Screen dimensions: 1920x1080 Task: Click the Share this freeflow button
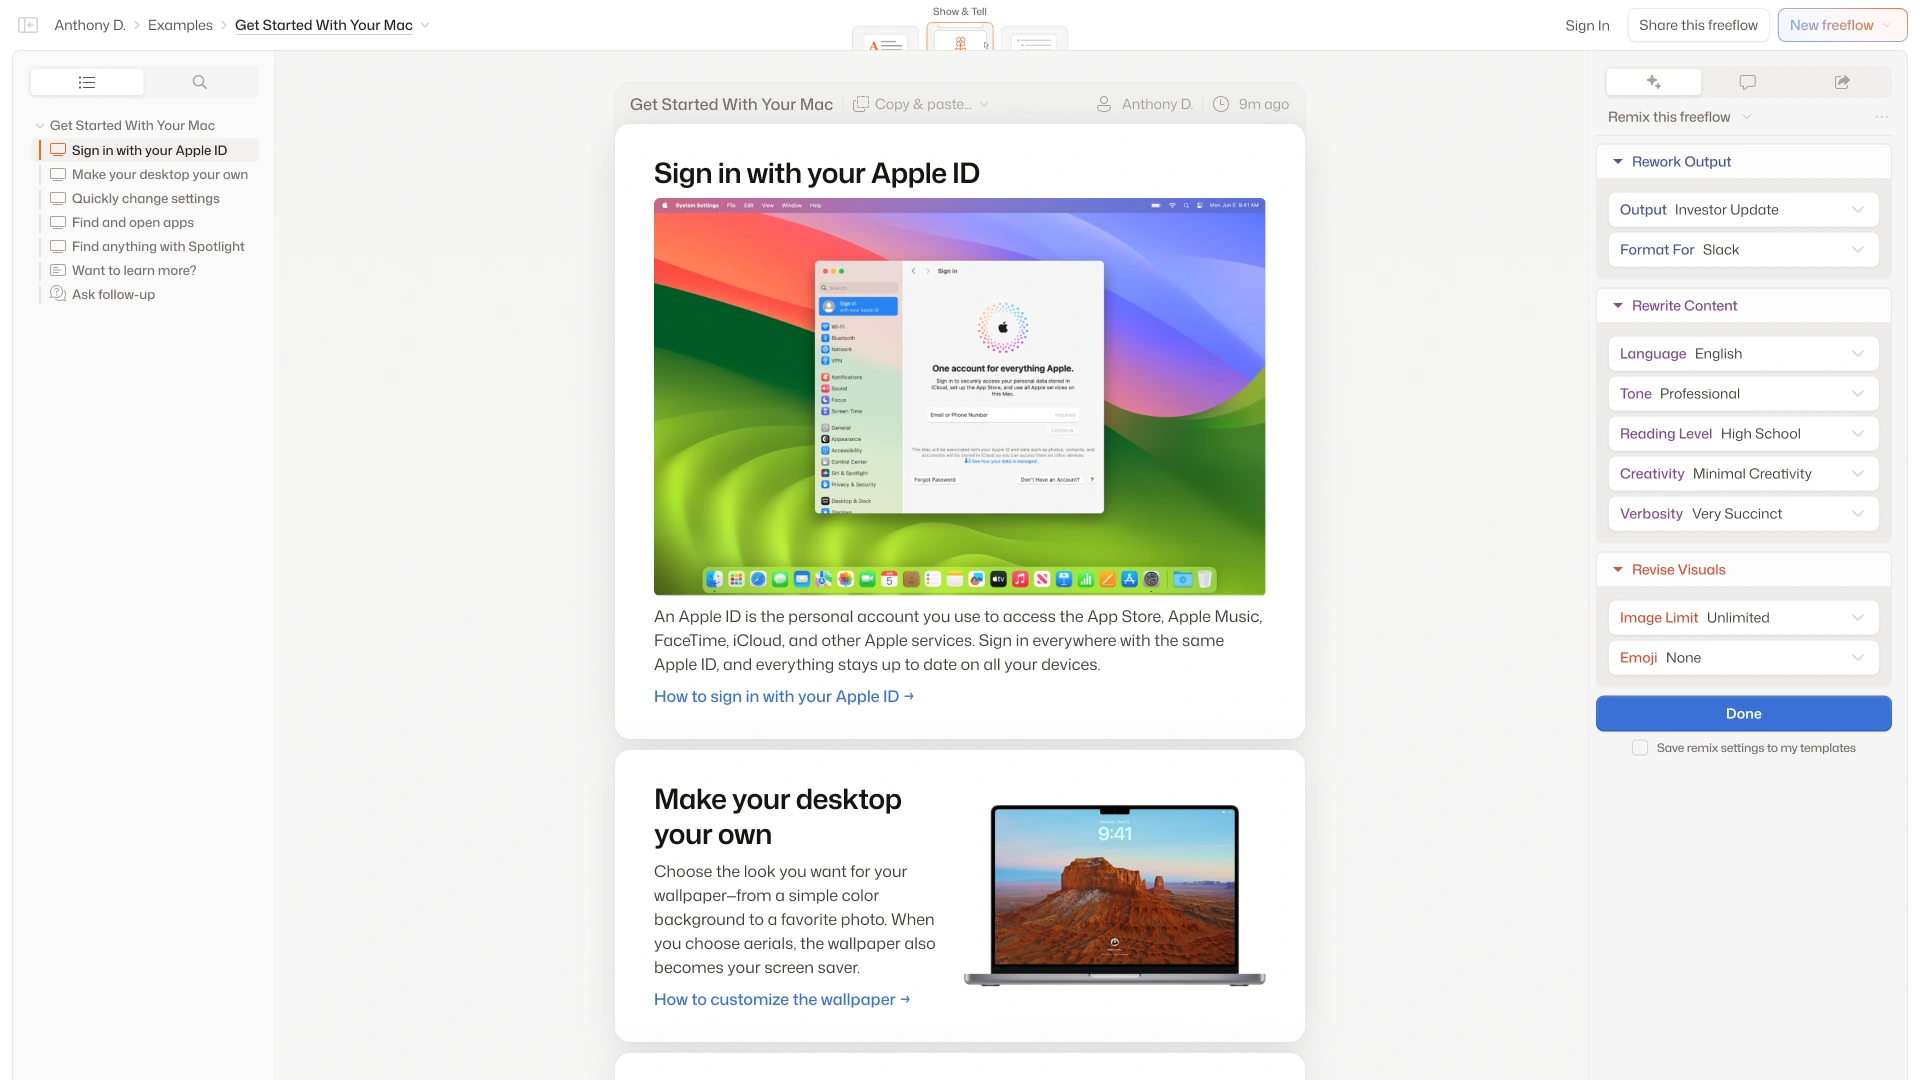pyautogui.click(x=1698, y=25)
